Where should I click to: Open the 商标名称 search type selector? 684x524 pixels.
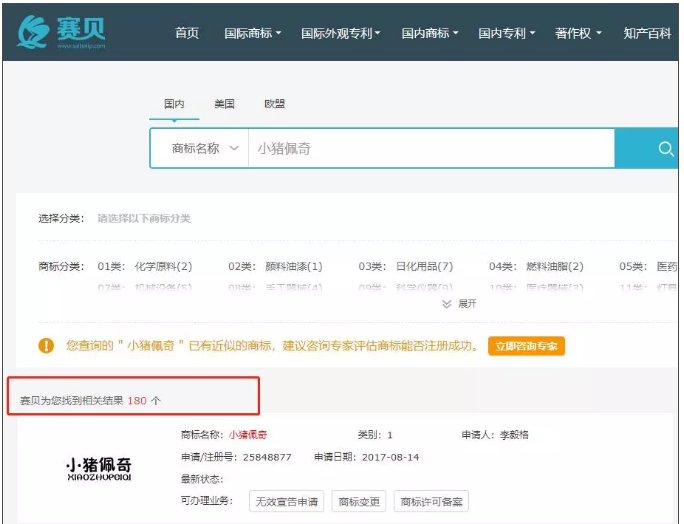[204, 148]
